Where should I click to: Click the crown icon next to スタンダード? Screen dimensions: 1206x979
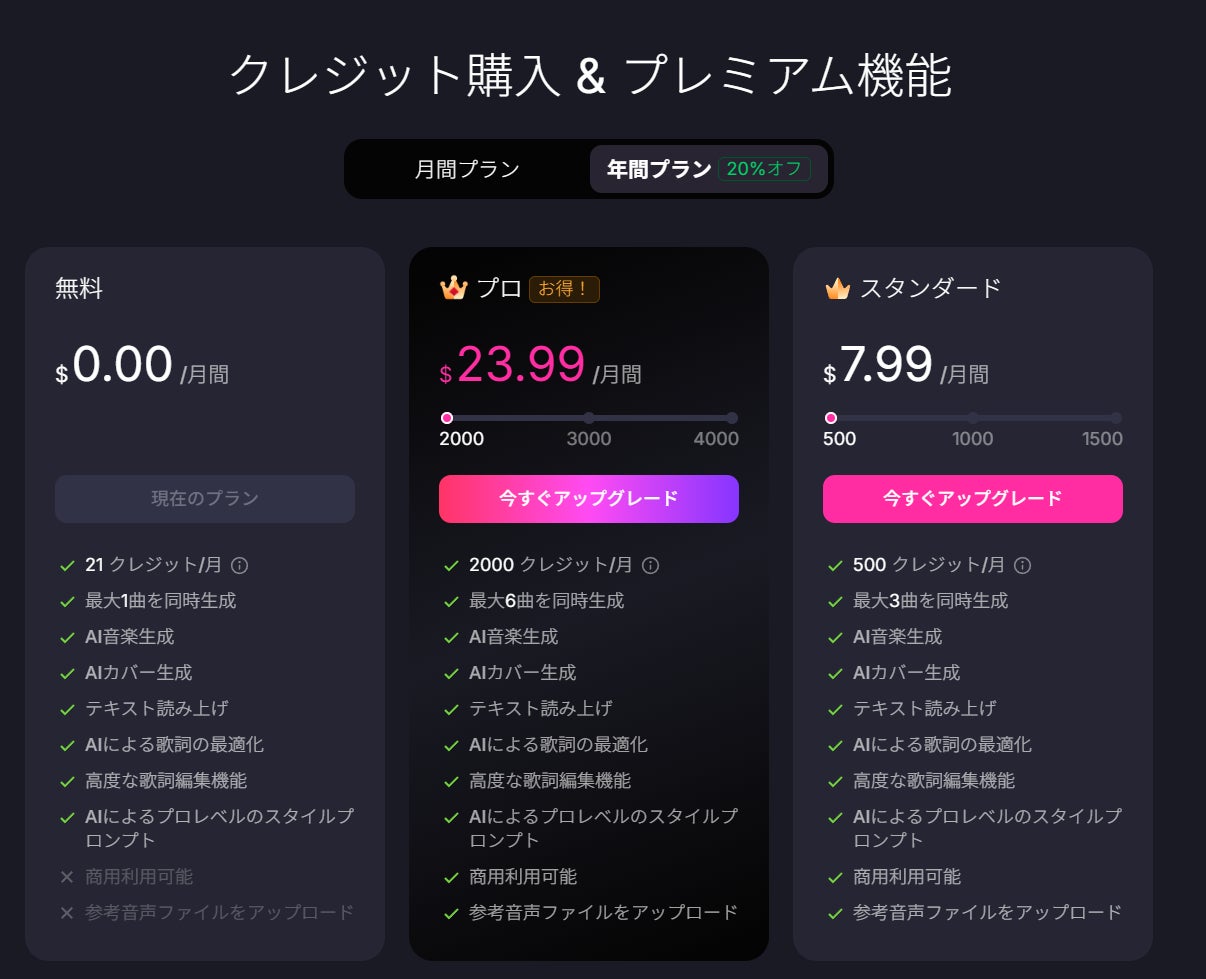click(837, 288)
